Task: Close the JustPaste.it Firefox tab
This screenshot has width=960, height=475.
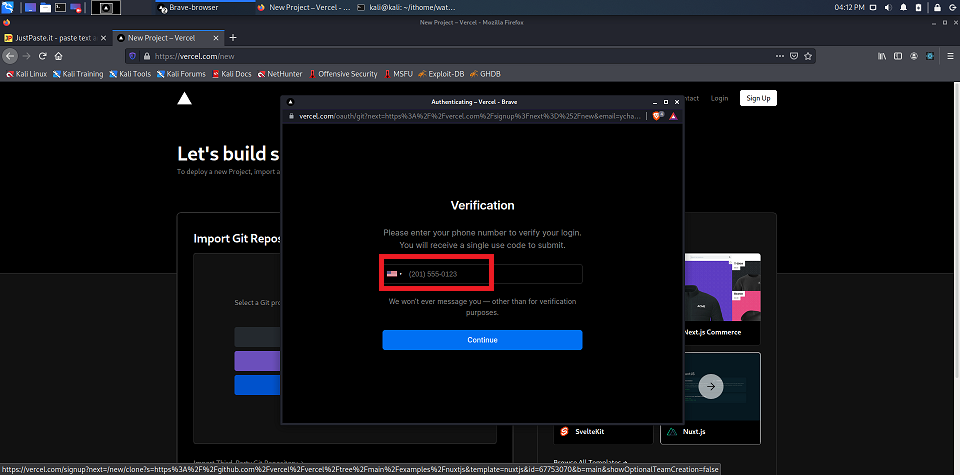Action: coord(103,38)
